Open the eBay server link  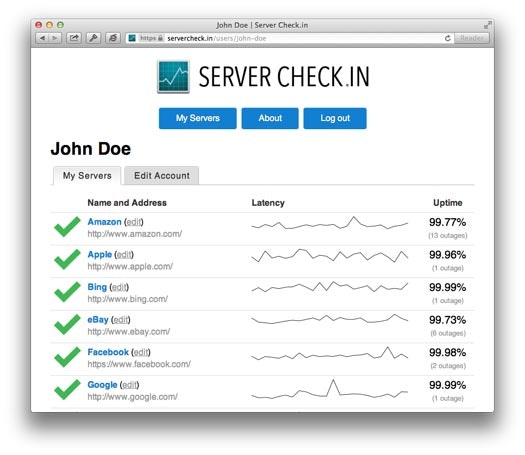(98, 319)
